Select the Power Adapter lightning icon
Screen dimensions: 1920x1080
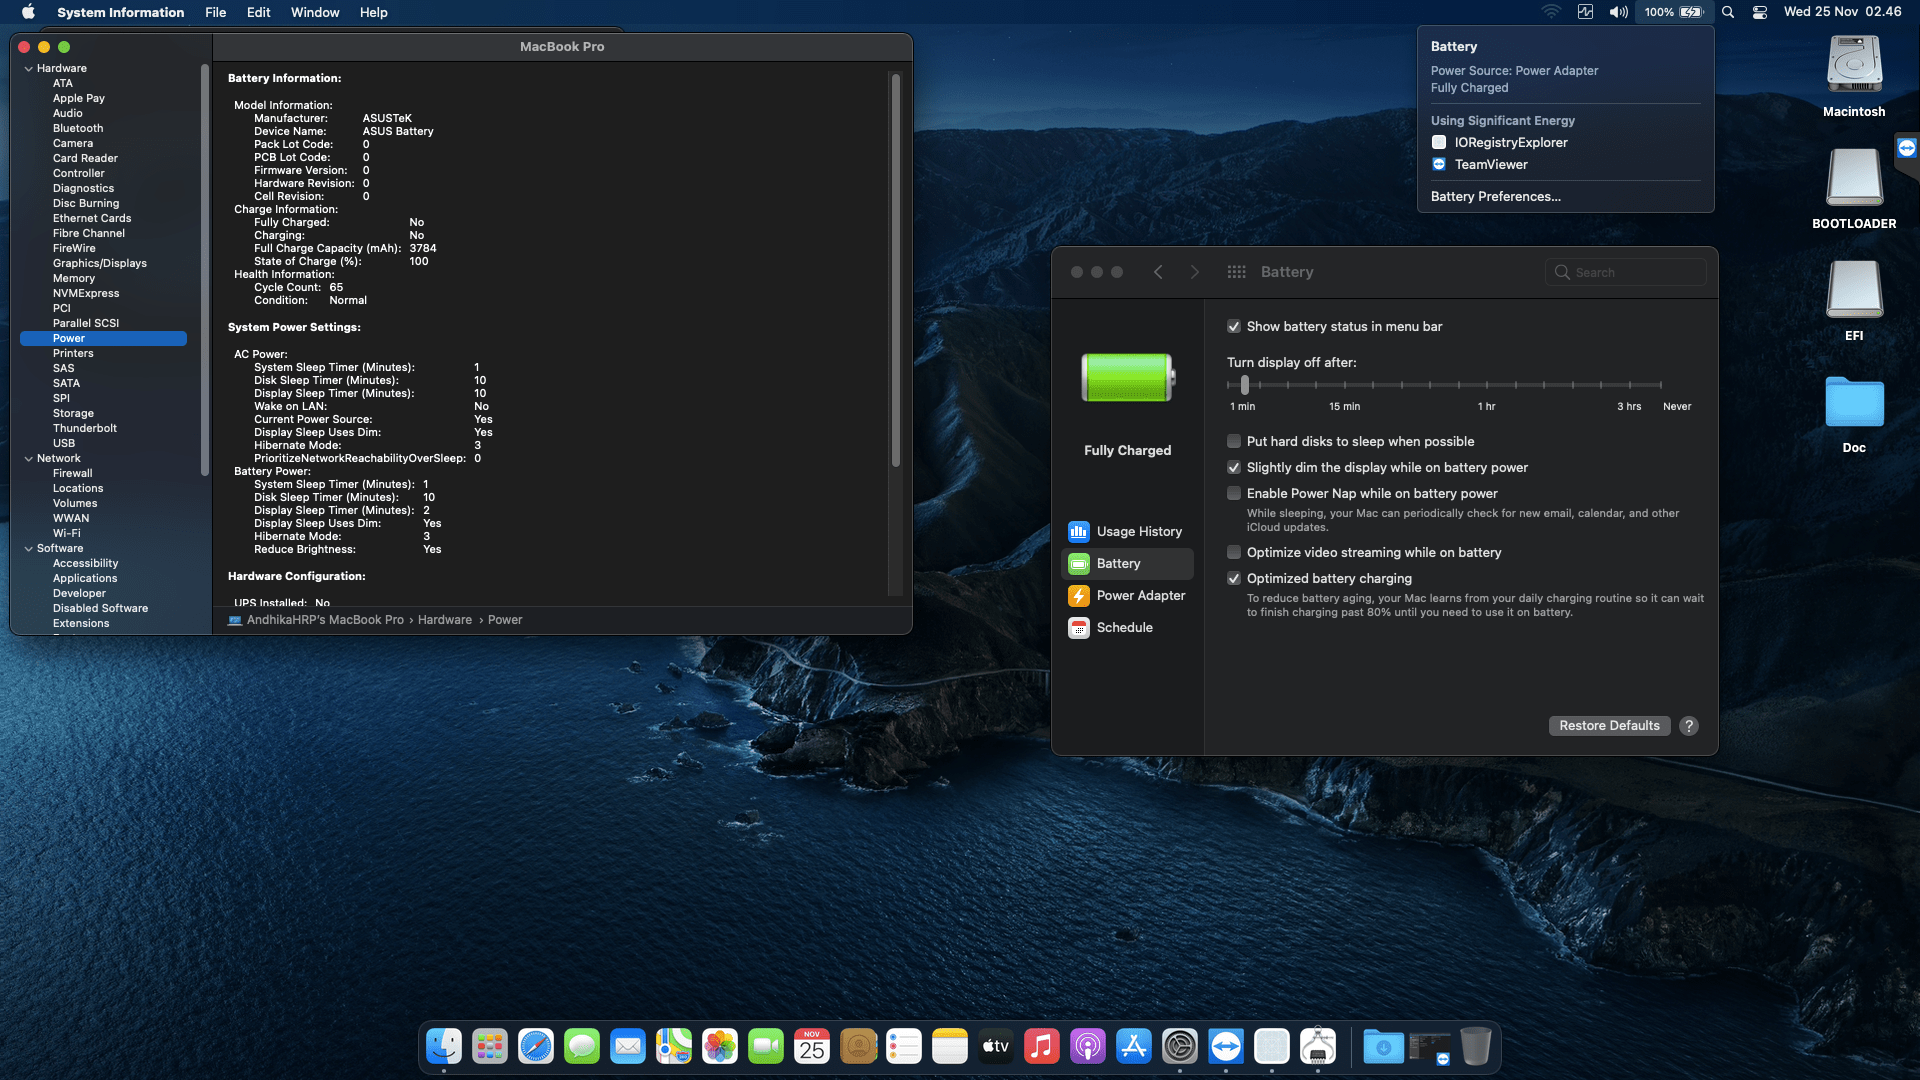[1078, 595]
